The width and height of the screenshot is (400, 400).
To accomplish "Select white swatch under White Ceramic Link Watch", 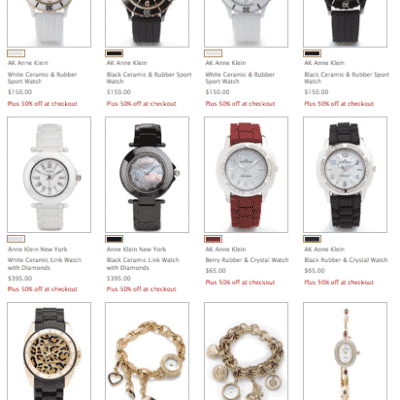I will click(x=16, y=239).
